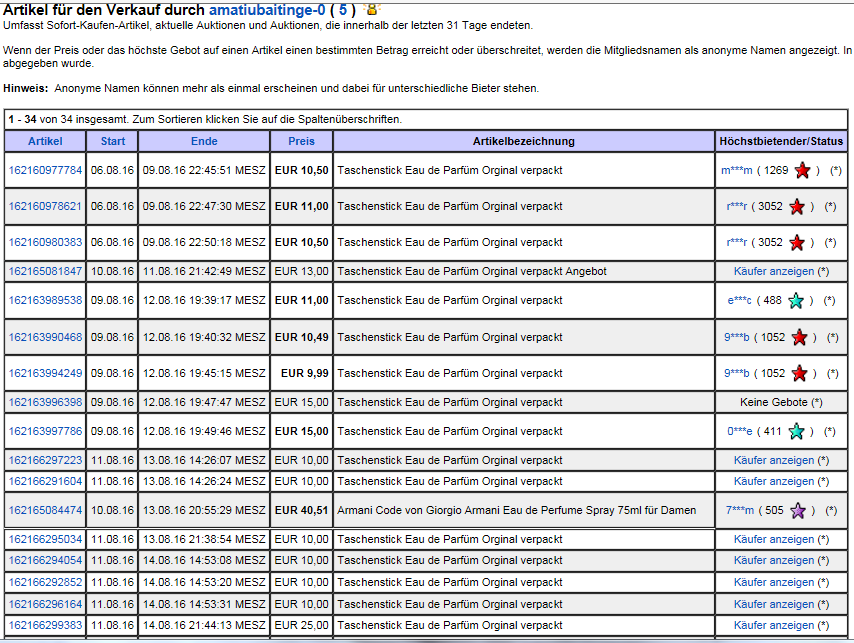
Task: Sort table by Start column header
Action: 113,141
